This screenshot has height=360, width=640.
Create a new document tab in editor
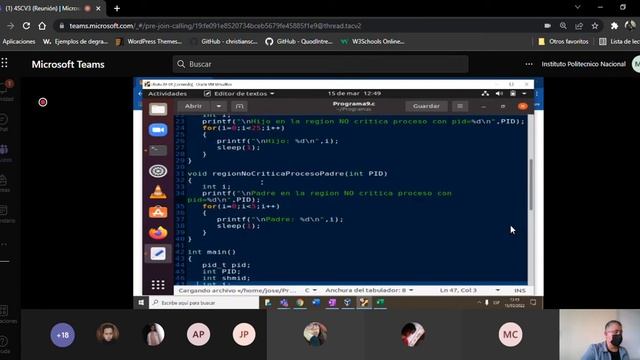tap(240, 107)
